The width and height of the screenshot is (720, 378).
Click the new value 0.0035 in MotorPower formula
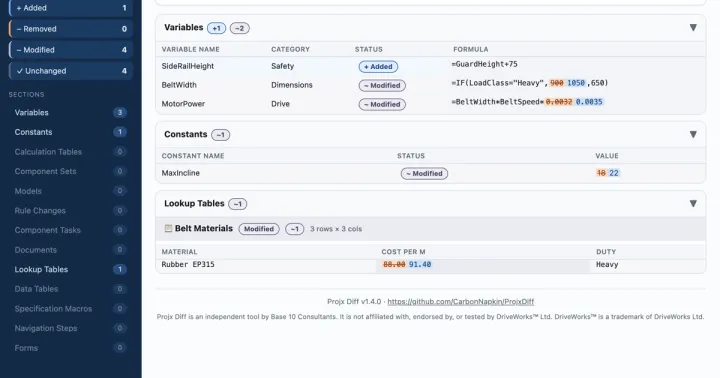click(589, 102)
